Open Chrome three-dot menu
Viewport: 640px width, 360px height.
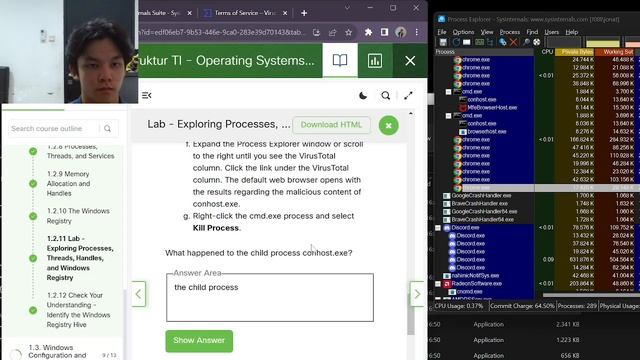[x=416, y=32]
